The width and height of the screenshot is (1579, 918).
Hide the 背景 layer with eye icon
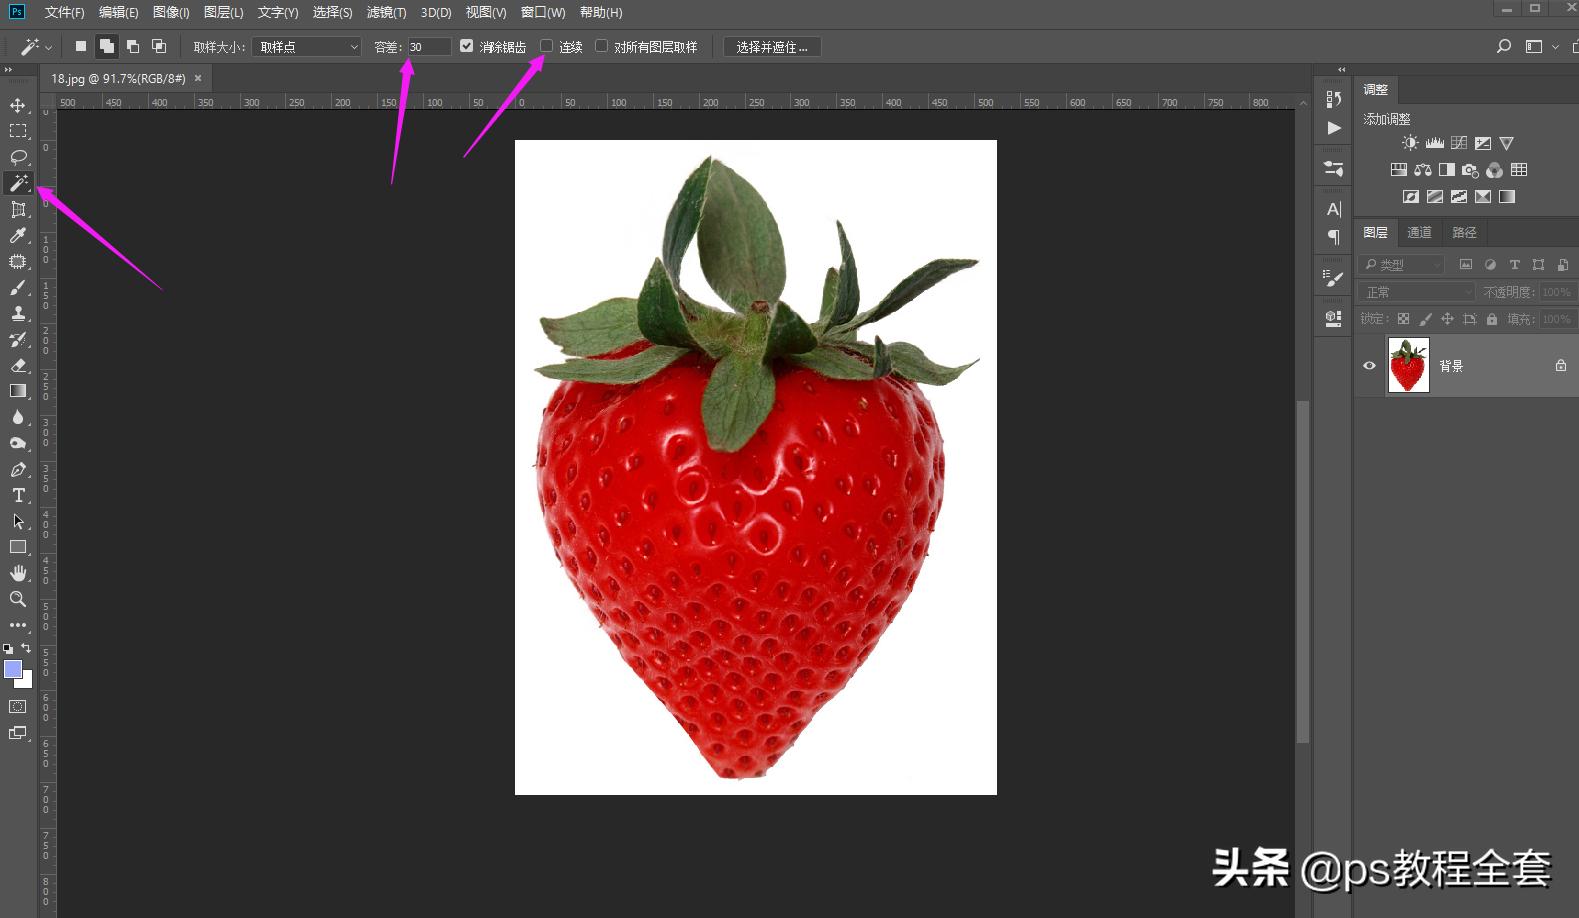click(x=1369, y=366)
